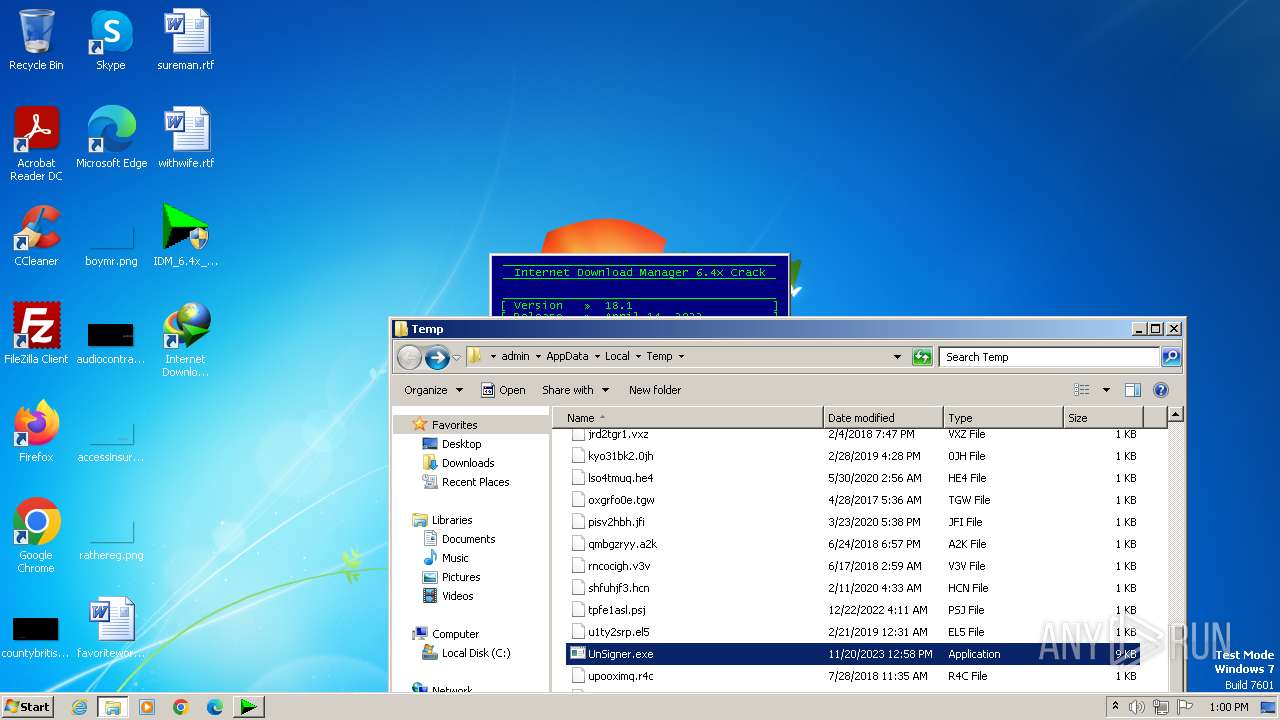
Task: Open sureman.rtf document icon
Action: 186,40
